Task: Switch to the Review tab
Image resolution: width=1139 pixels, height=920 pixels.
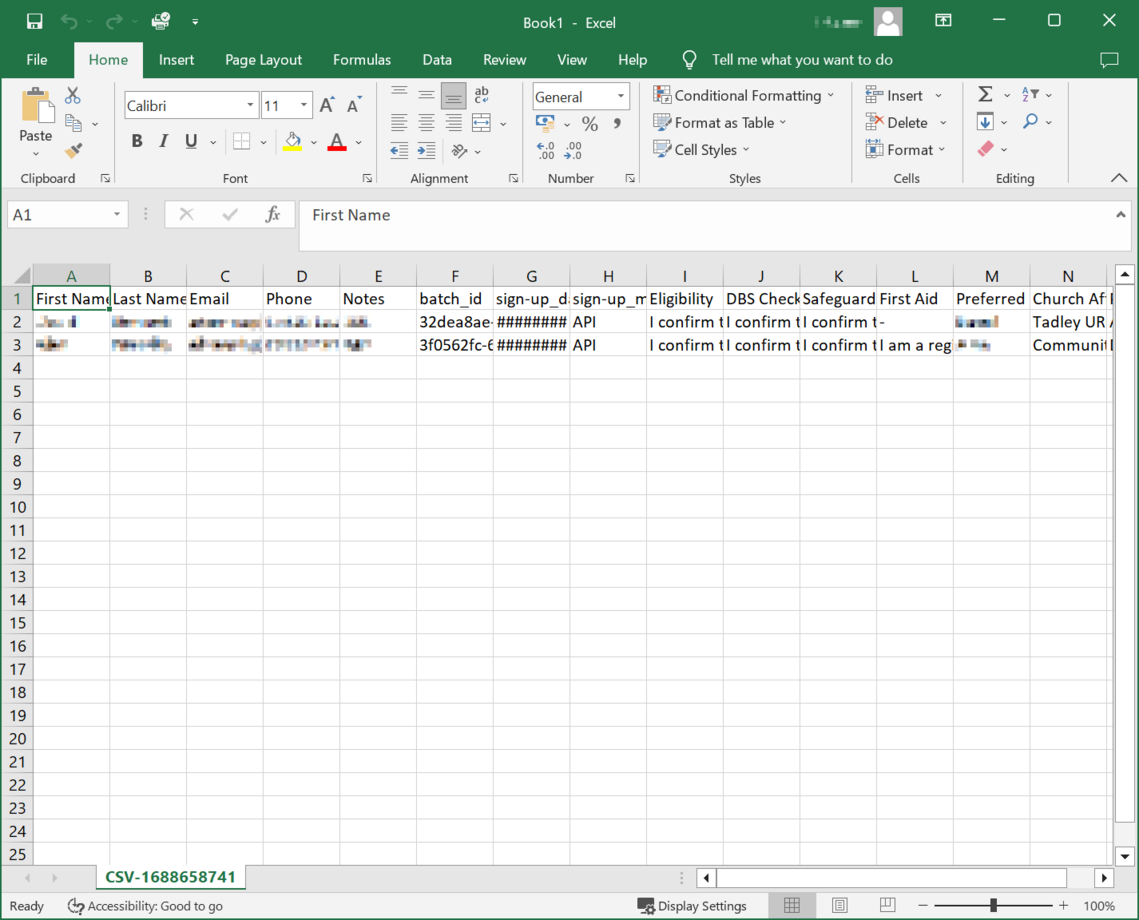Action: pos(504,60)
